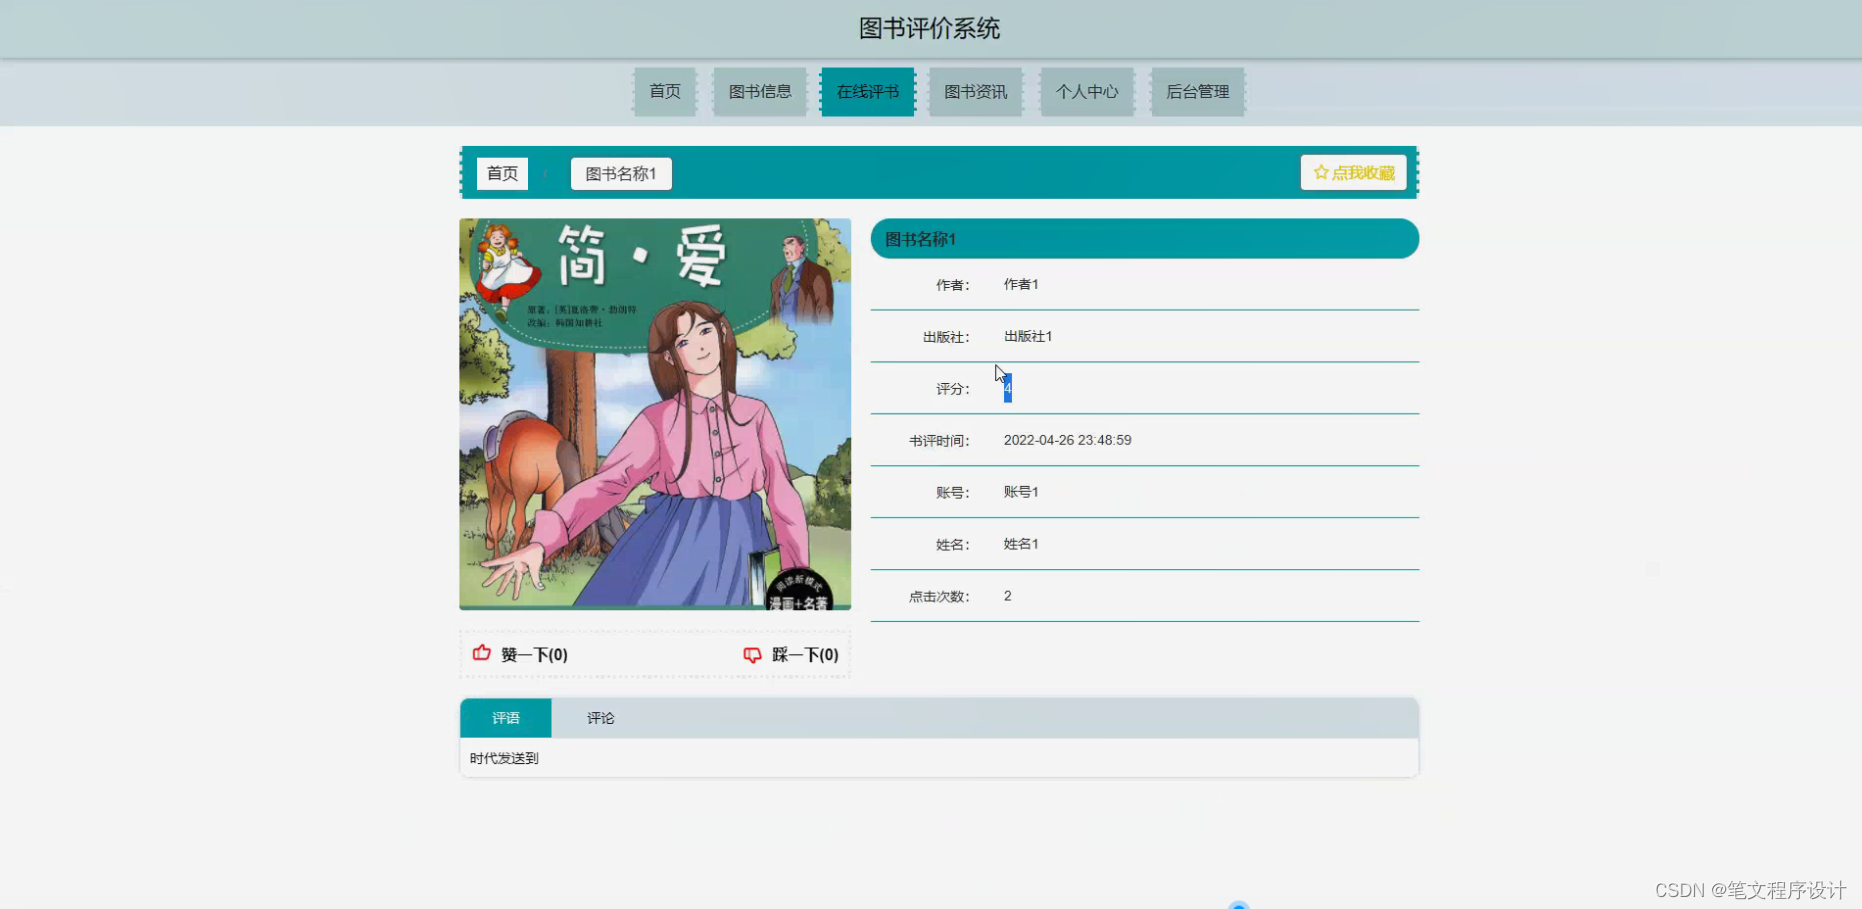Click the 简·爱 book cover image

pyautogui.click(x=655, y=414)
